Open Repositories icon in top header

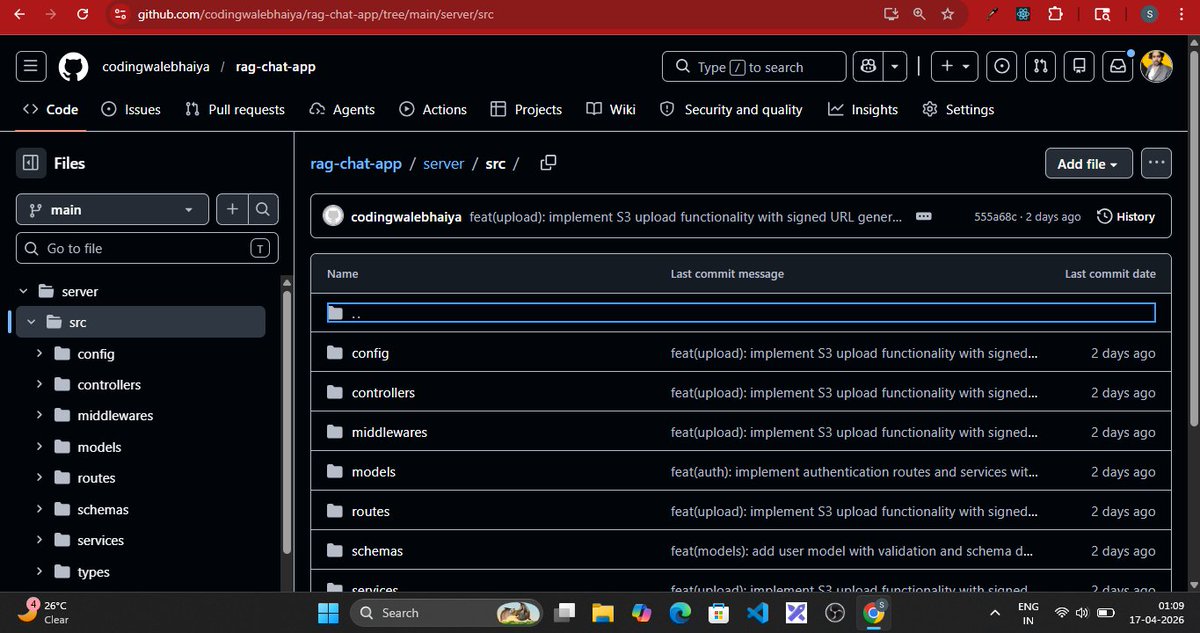pos(1079,67)
